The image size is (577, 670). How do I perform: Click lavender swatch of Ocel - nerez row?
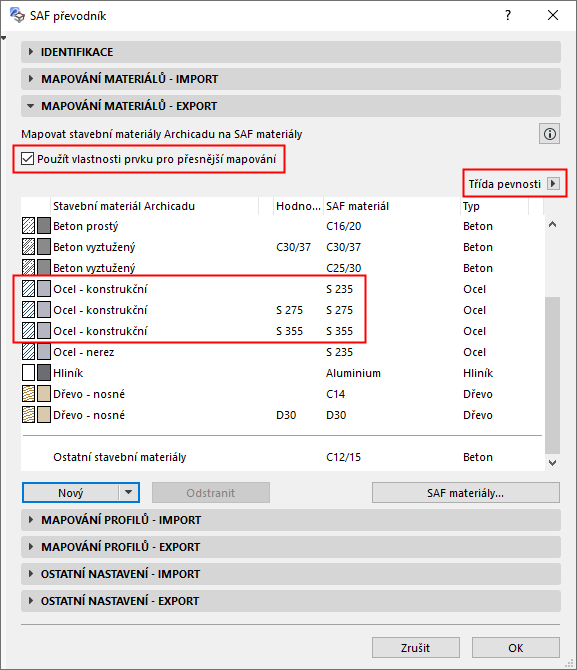pyautogui.click(x=44, y=352)
